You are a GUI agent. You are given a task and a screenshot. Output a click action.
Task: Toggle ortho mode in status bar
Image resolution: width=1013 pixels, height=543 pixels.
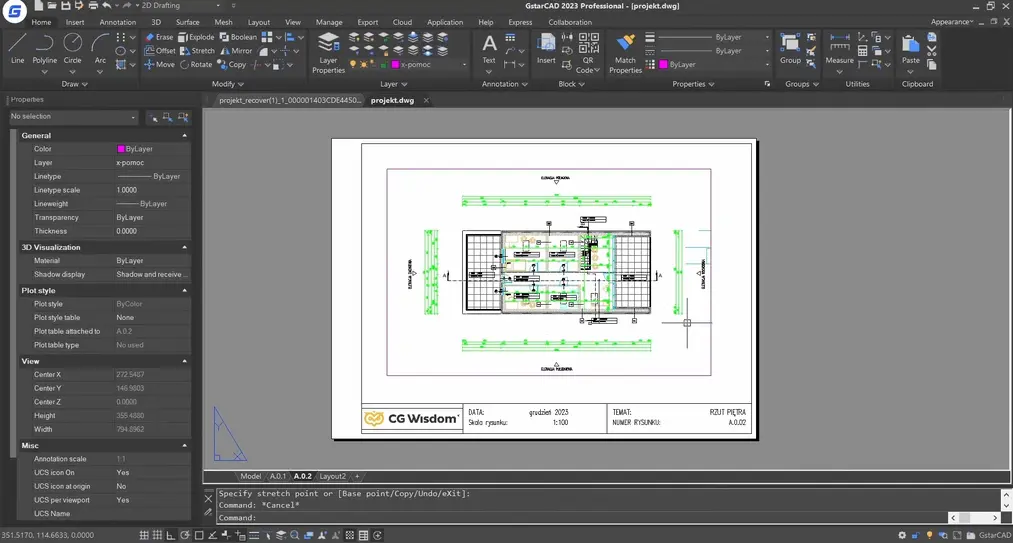171,535
